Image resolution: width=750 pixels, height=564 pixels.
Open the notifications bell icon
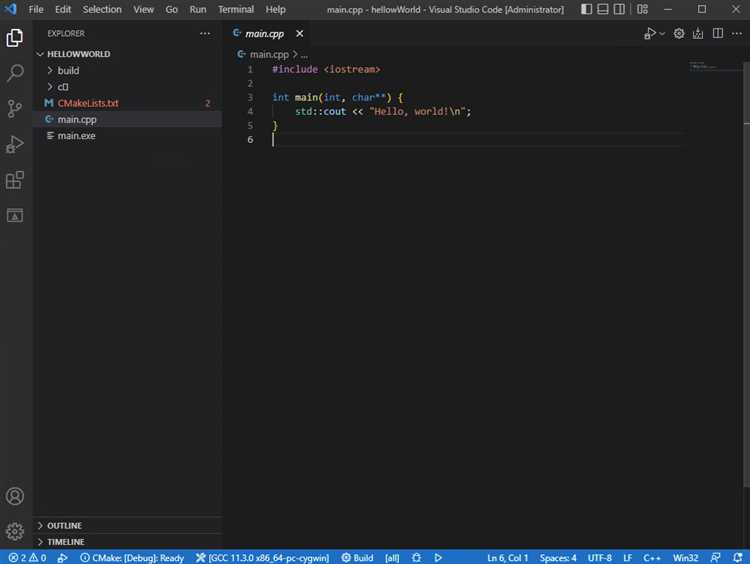pyautogui.click(x=737, y=557)
